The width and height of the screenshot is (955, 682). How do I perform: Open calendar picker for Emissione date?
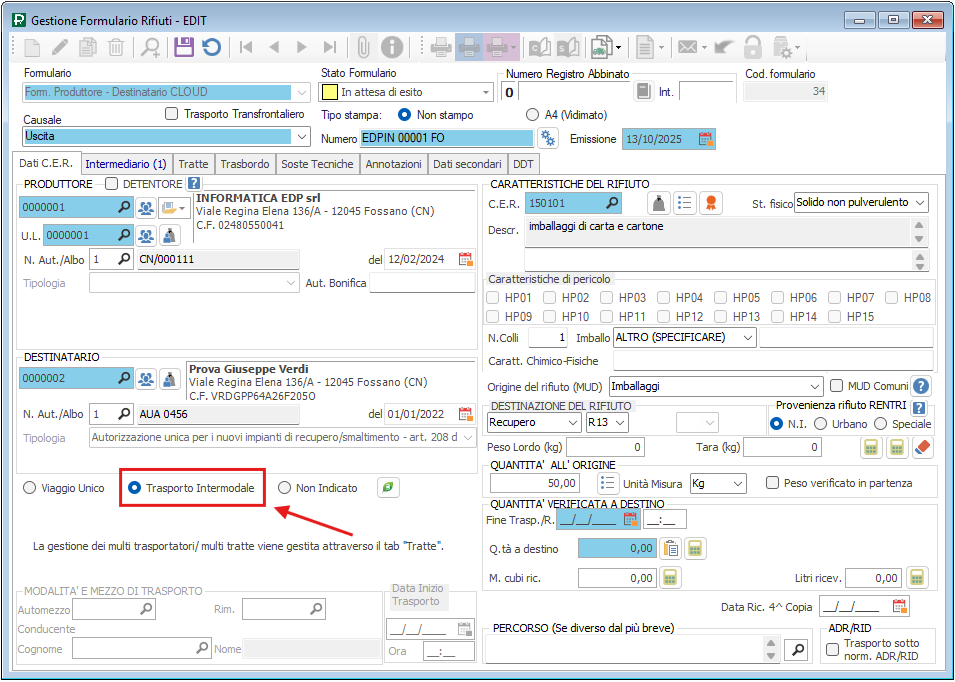click(706, 138)
